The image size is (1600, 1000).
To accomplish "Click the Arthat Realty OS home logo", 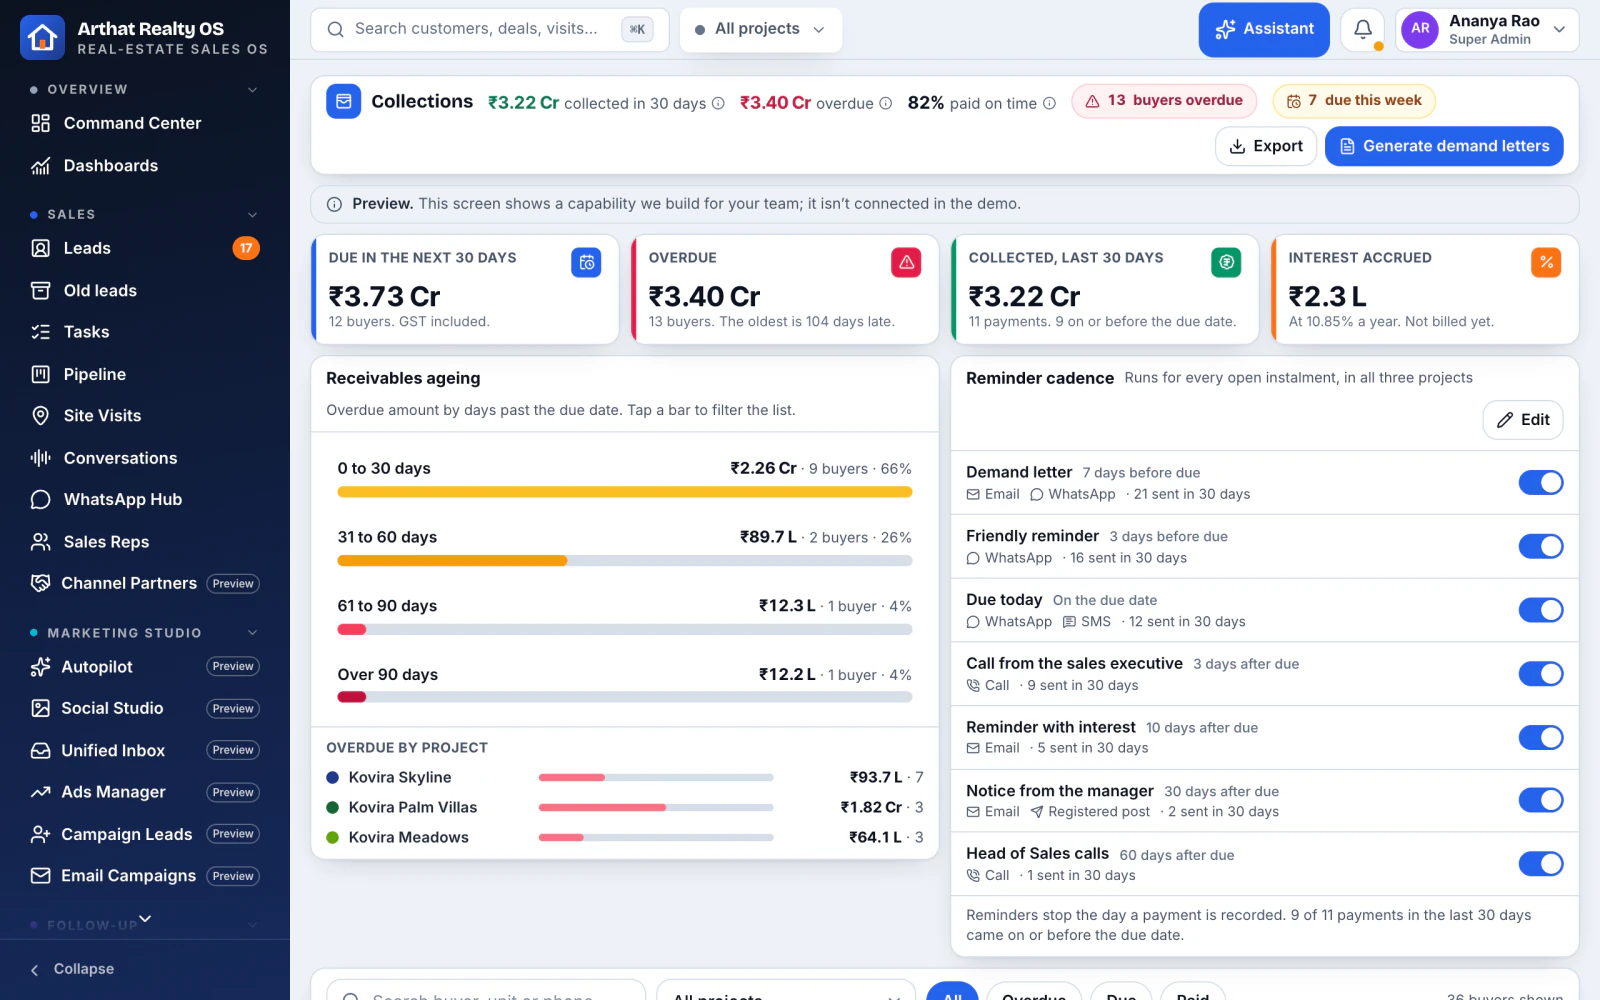I will tap(42, 38).
